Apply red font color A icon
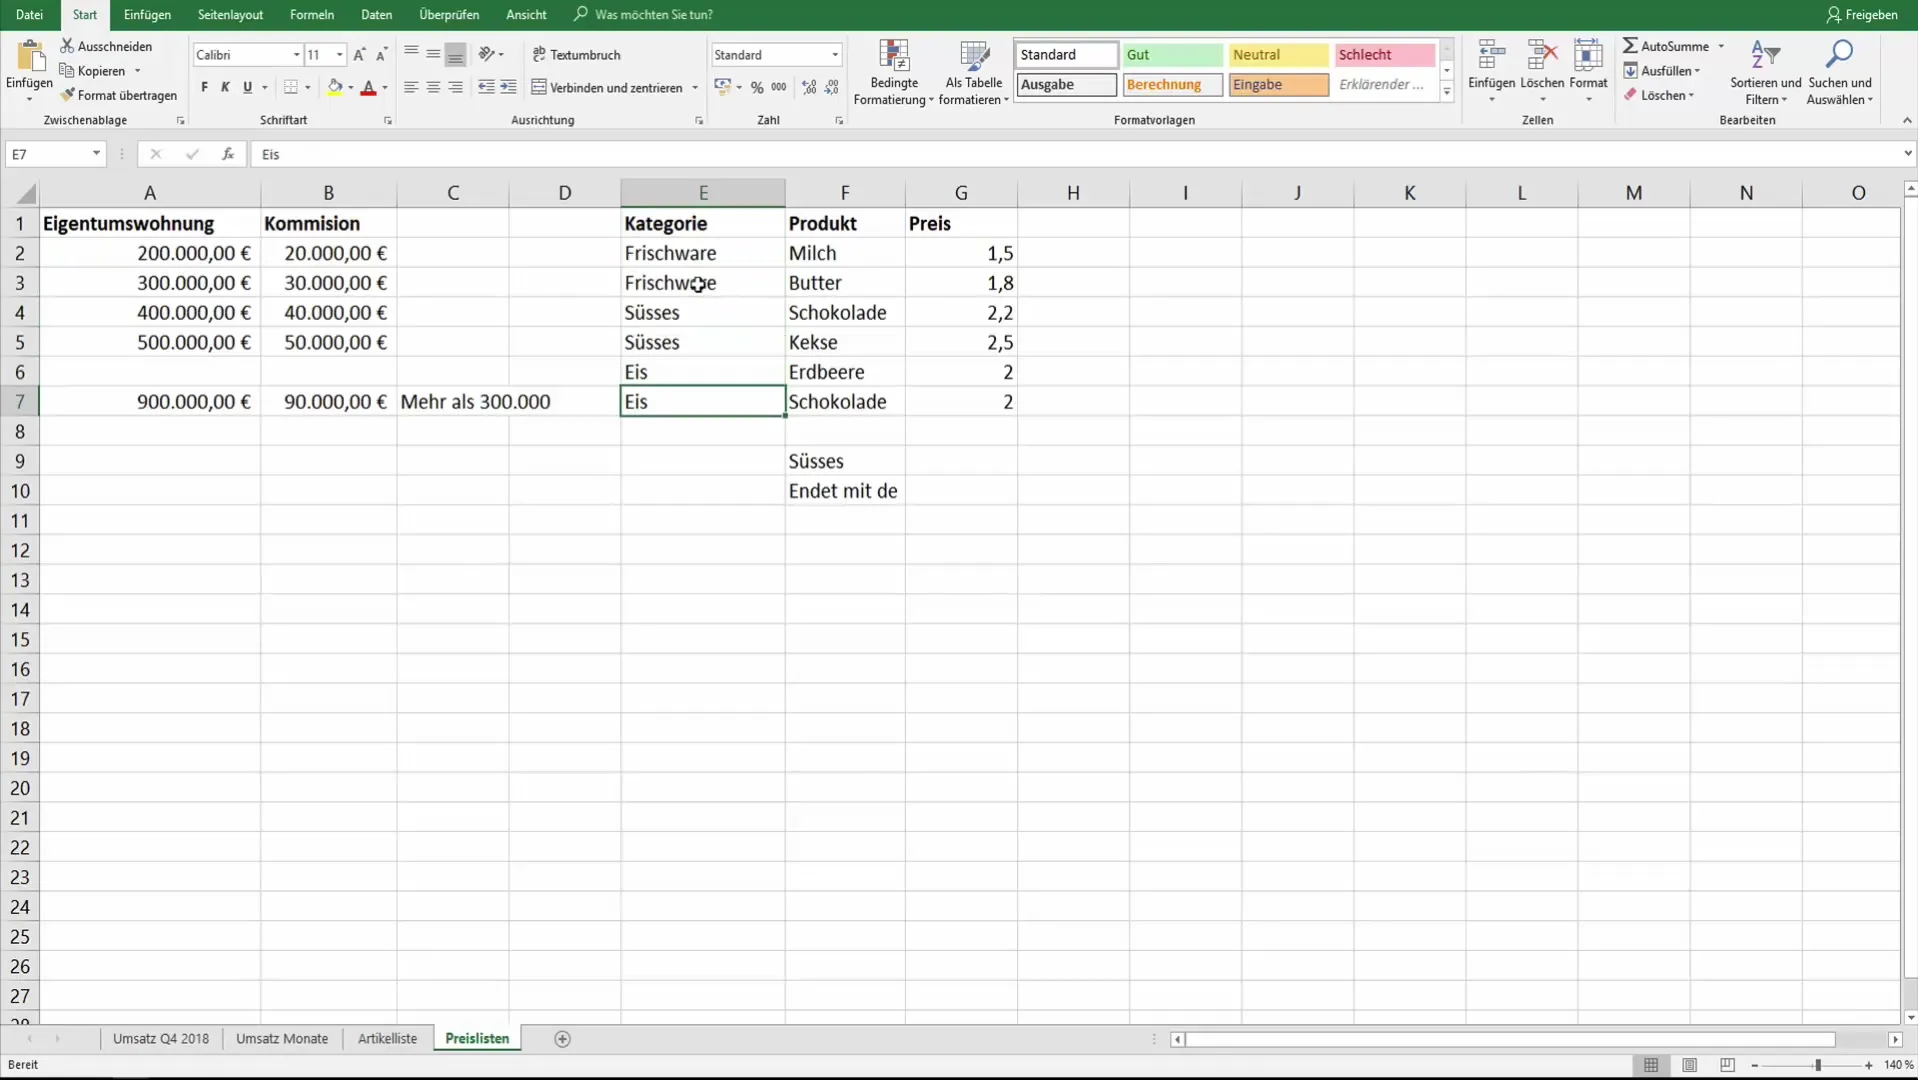1918x1080 pixels. pos(368,88)
